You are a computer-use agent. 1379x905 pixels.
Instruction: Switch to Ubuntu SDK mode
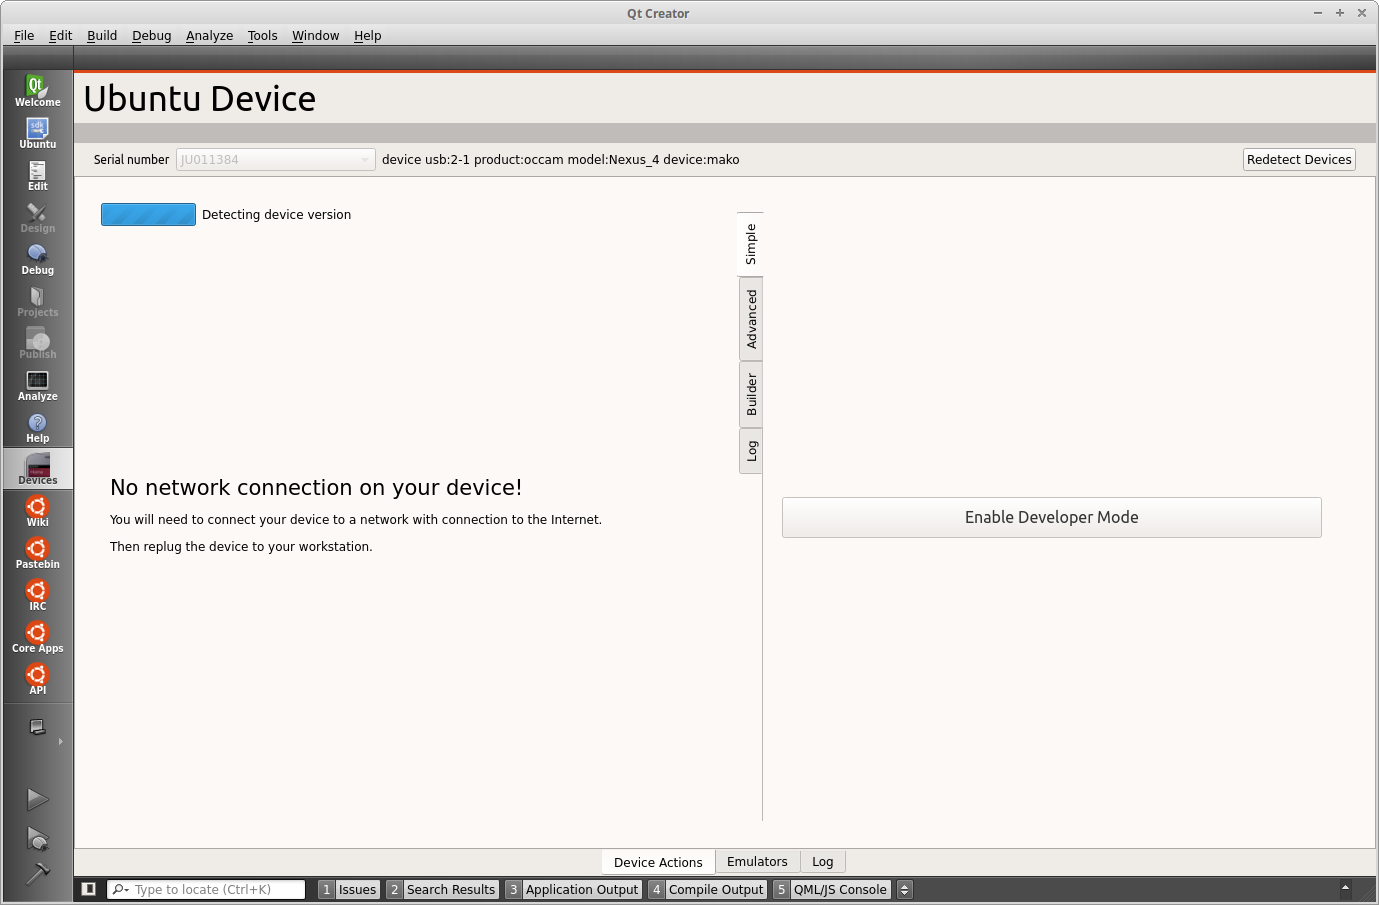tap(37, 133)
